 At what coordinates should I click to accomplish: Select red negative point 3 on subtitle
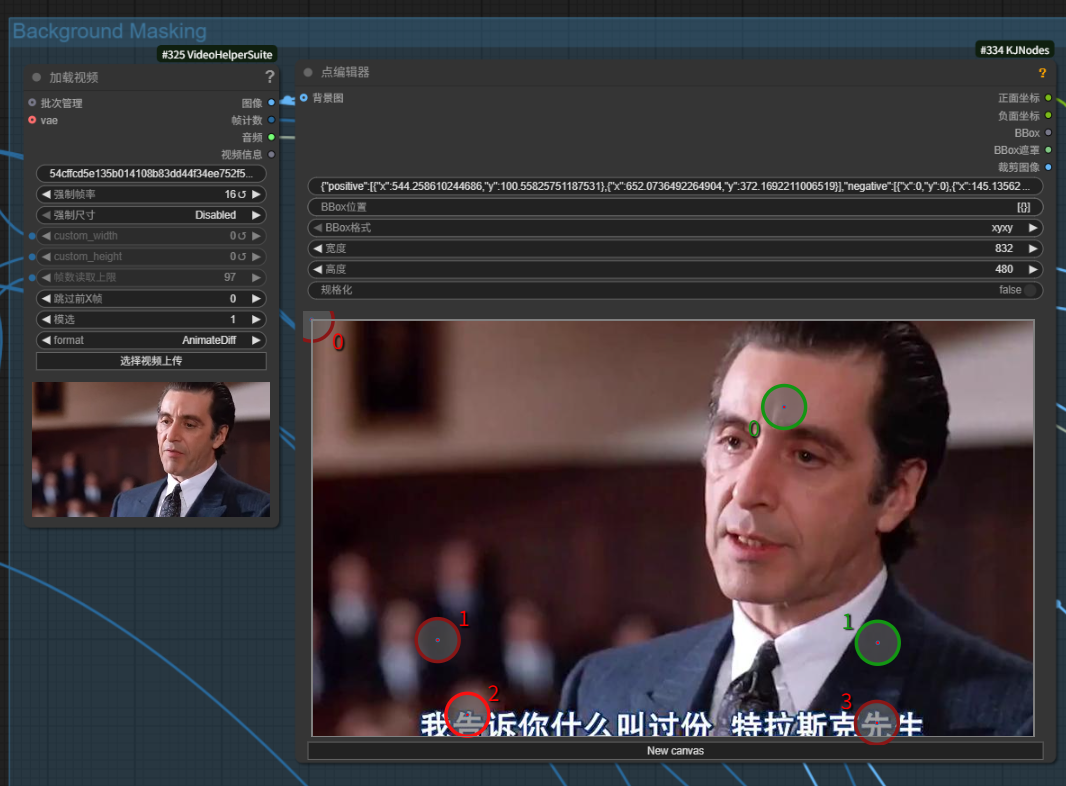tap(876, 722)
